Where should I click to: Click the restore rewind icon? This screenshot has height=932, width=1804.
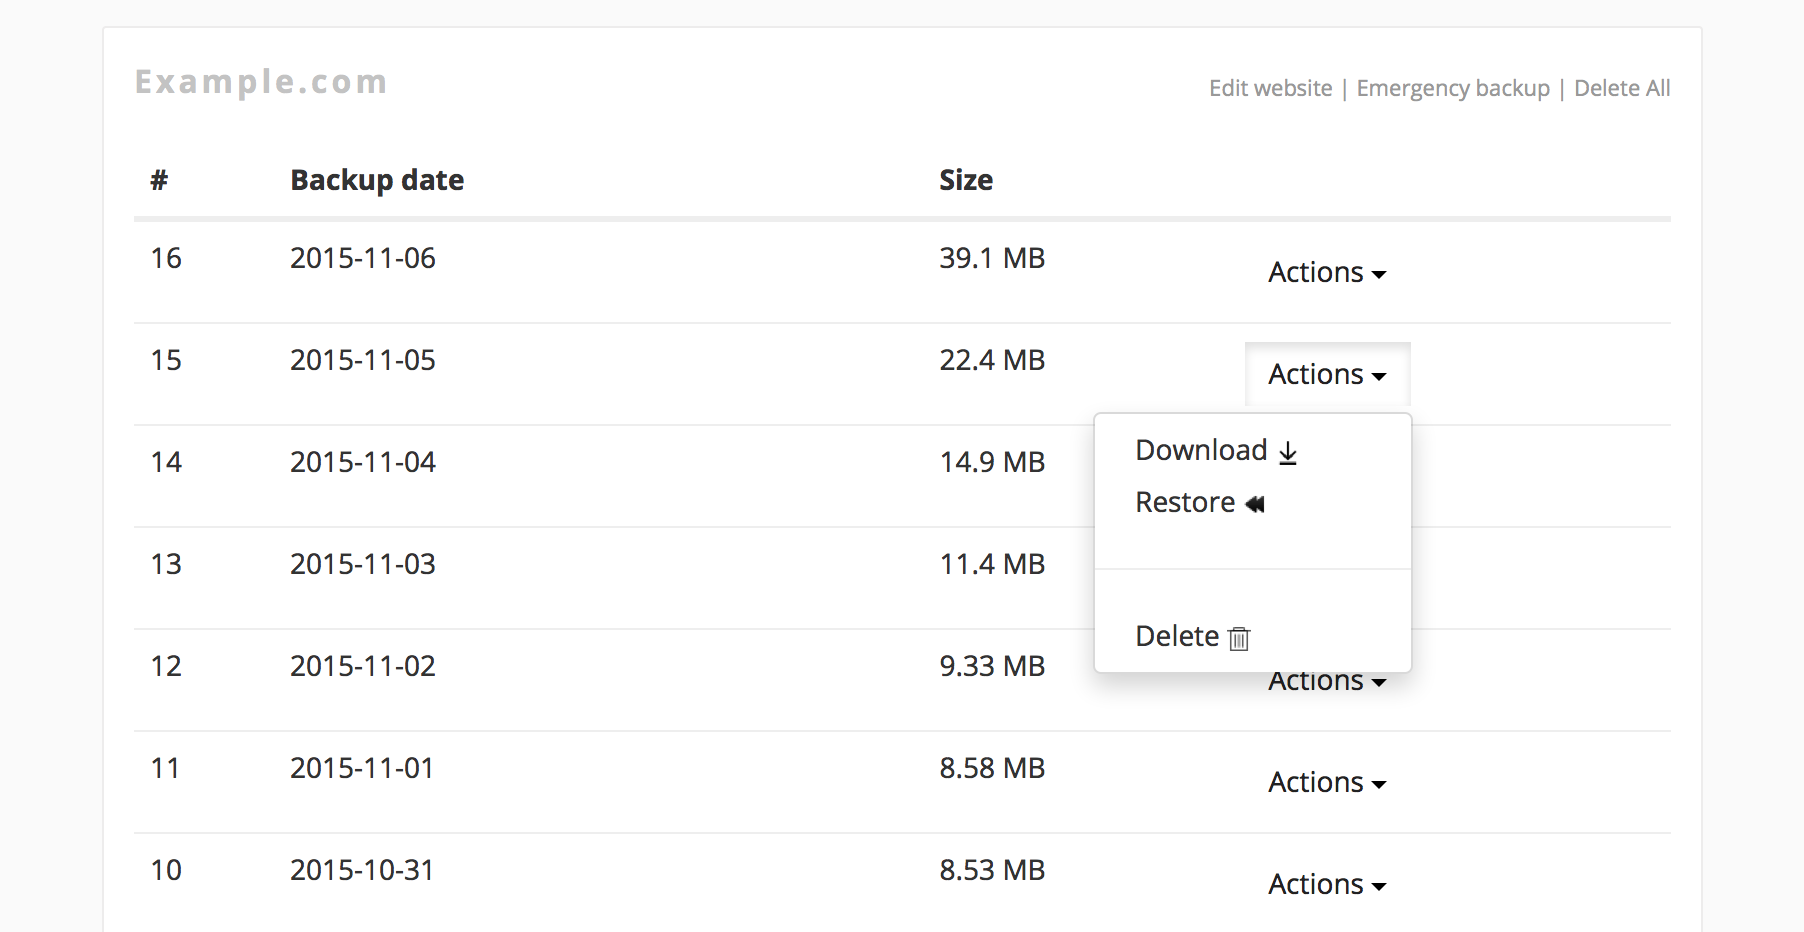tap(1255, 504)
